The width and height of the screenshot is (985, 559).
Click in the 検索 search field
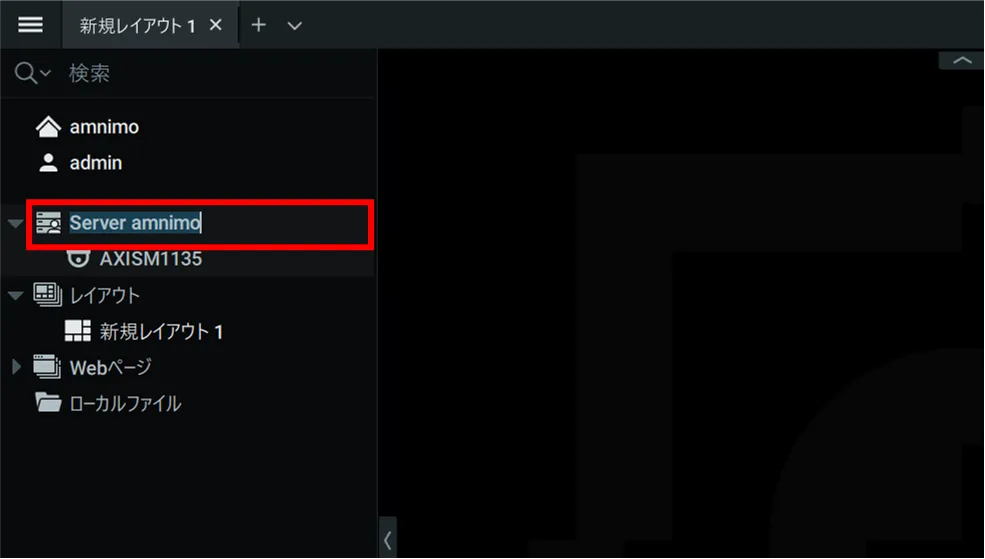(x=217, y=73)
